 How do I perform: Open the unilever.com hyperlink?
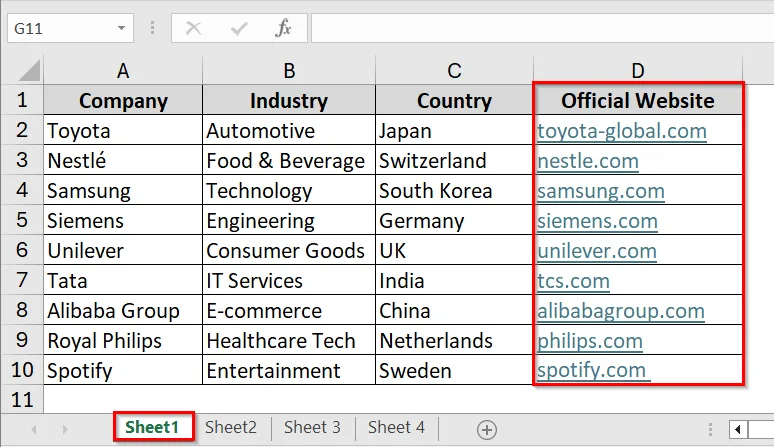(597, 251)
